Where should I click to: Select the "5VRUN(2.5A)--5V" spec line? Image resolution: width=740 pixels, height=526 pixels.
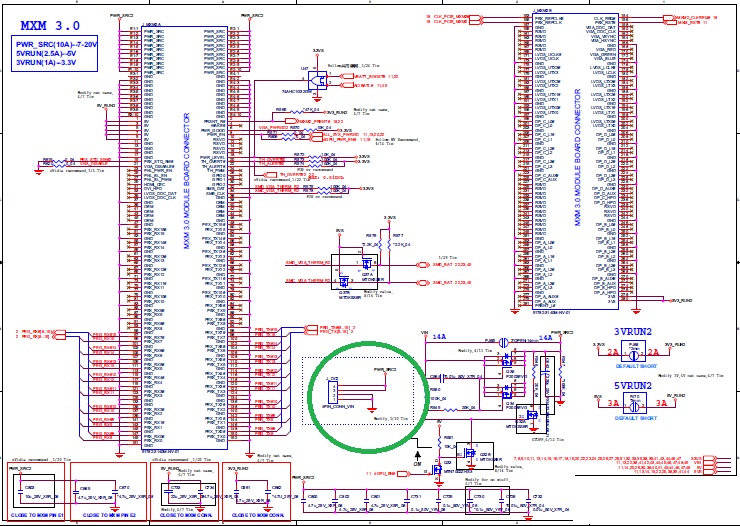point(46,53)
